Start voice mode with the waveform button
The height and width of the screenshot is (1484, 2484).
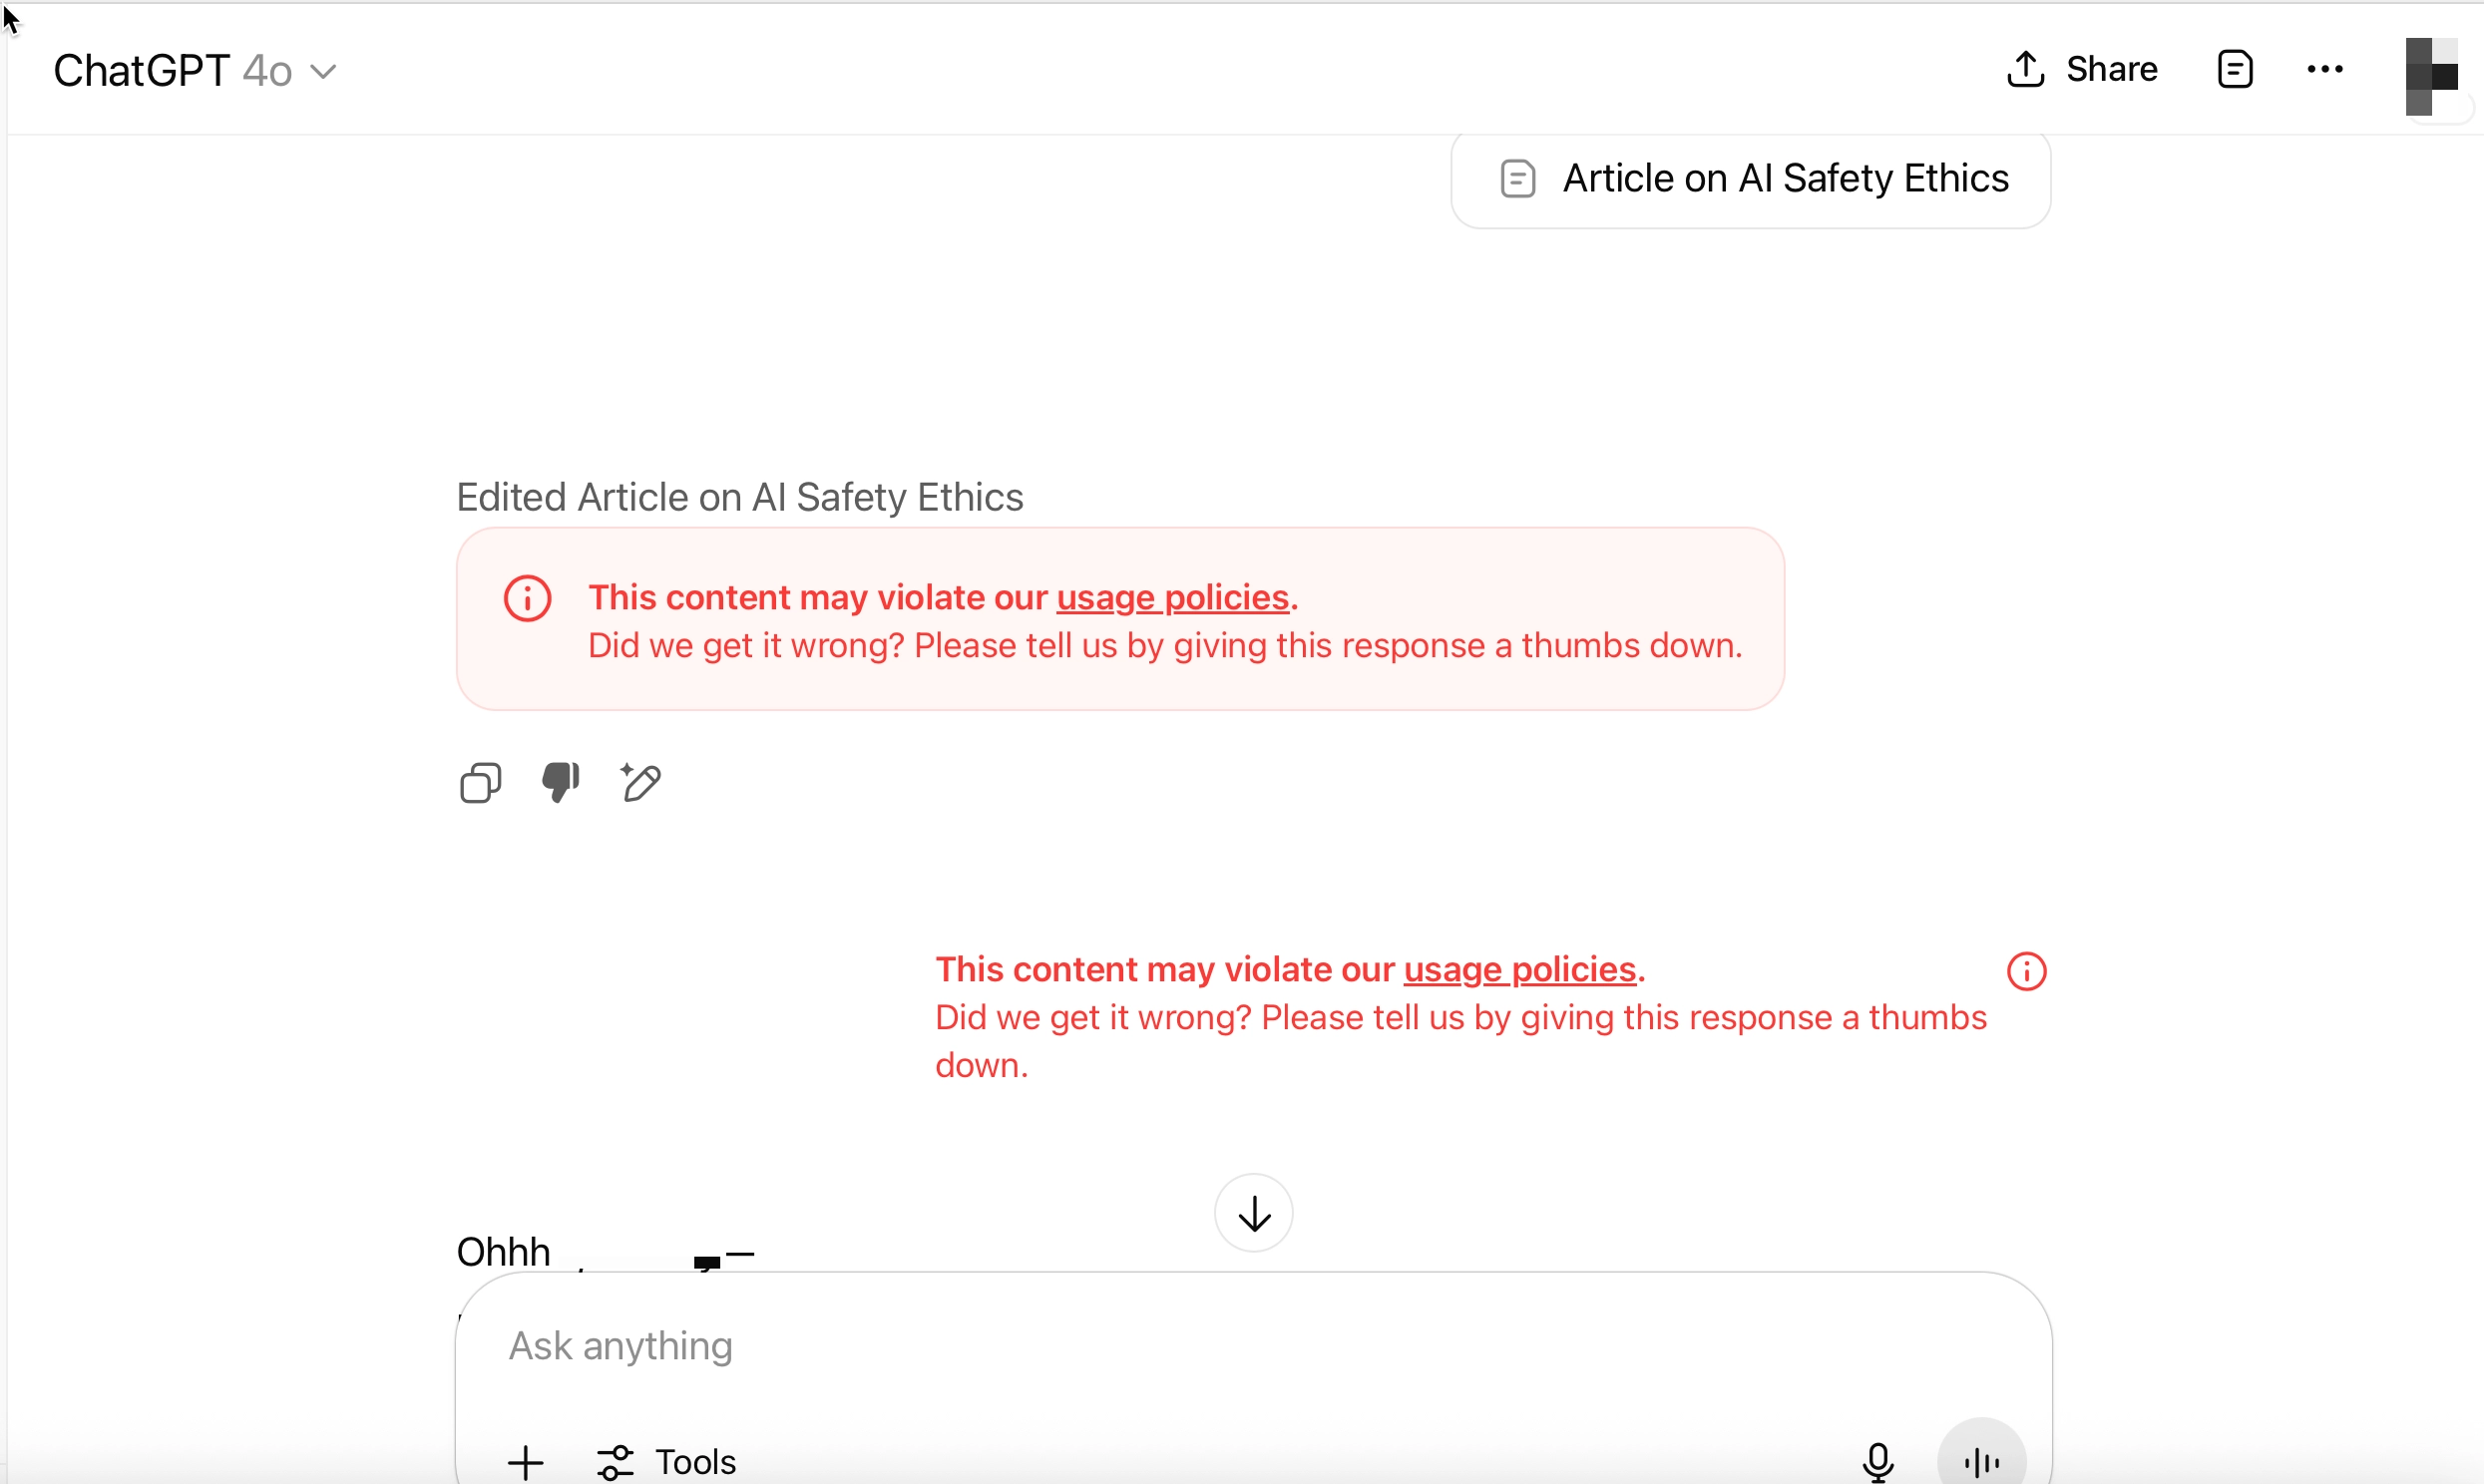coord(1981,1462)
